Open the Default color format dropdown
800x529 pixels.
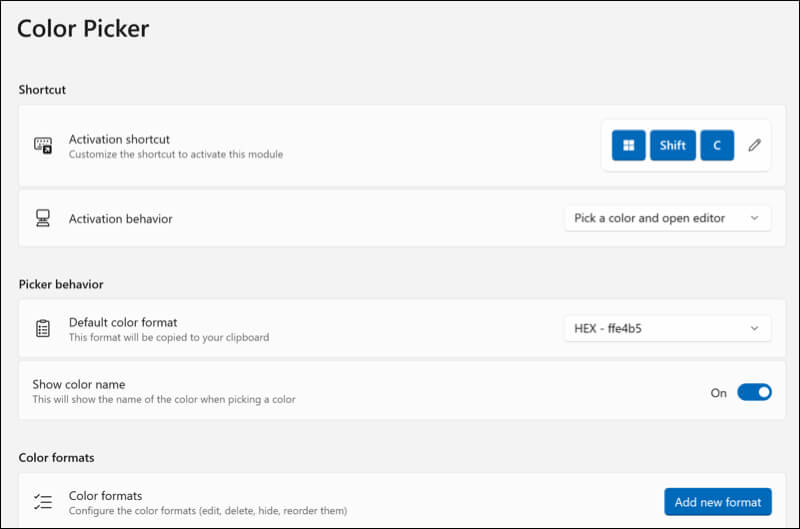click(667, 328)
